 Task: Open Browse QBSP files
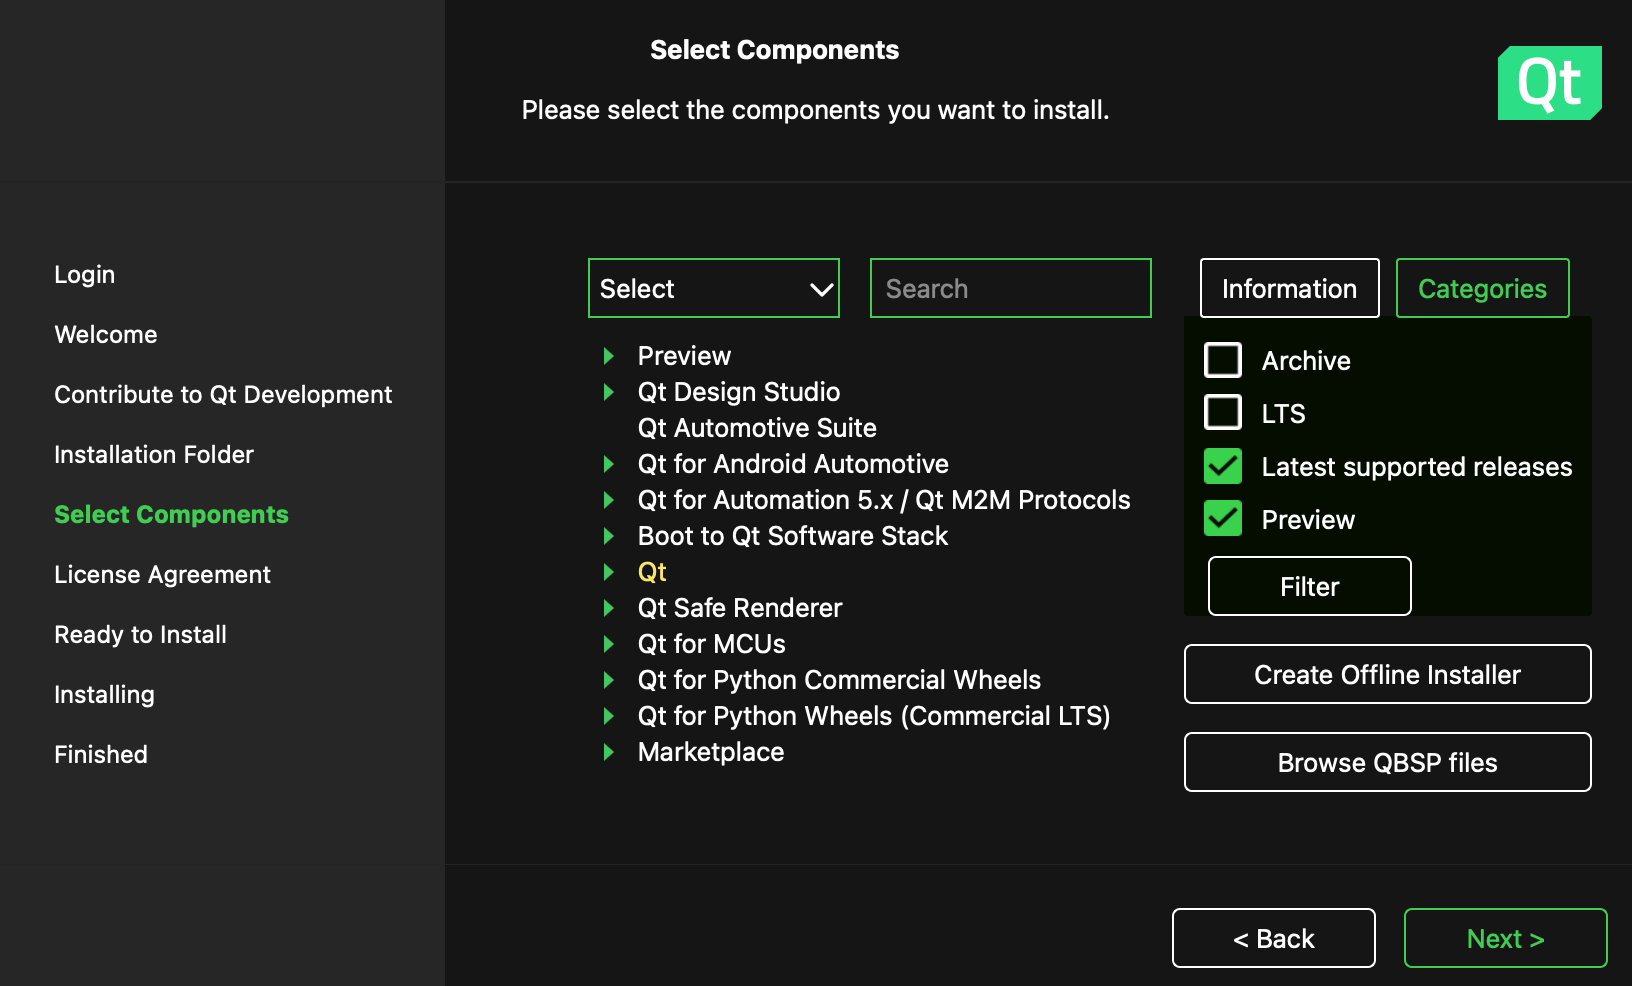1387,762
